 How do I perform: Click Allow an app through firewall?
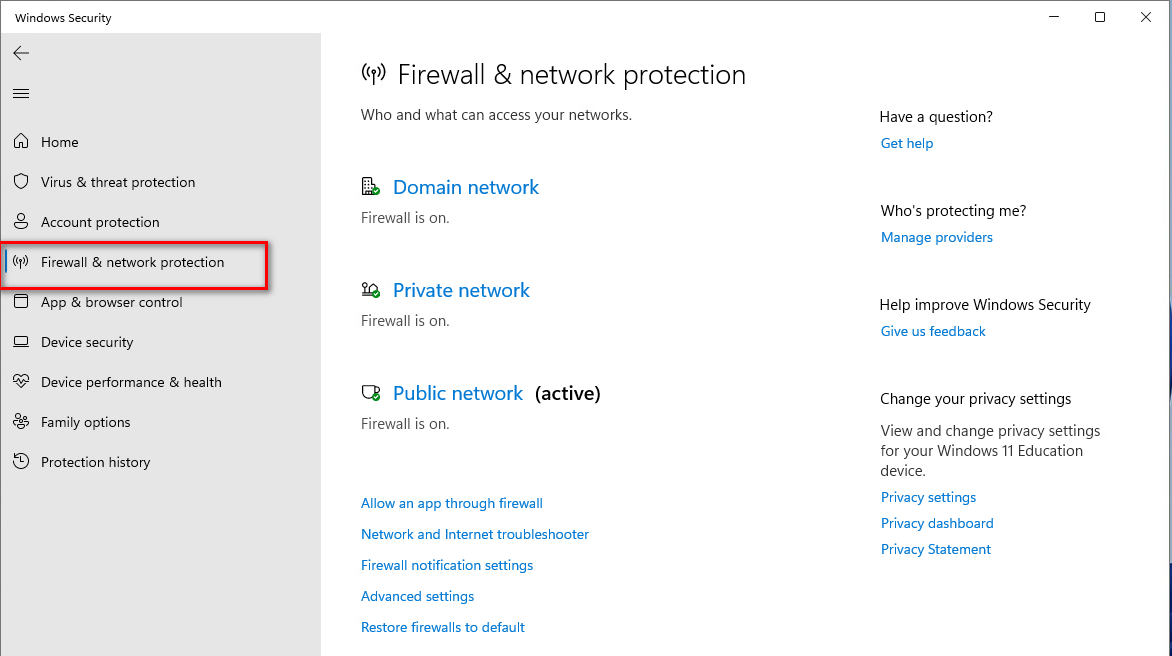click(x=452, y=503)
